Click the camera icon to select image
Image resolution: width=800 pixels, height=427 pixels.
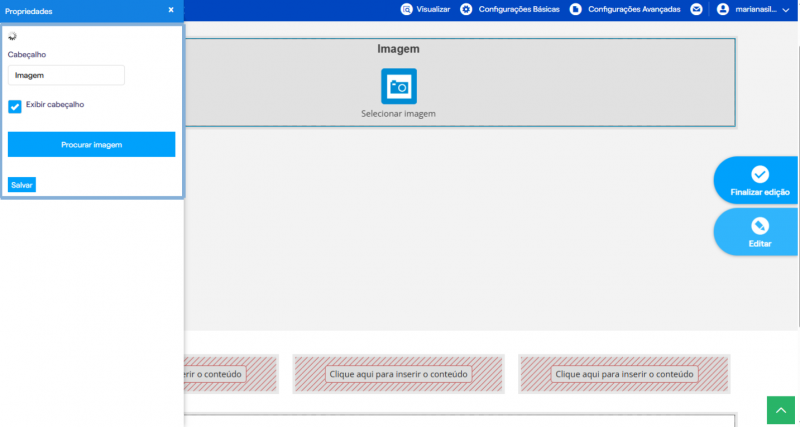point(398,86)
